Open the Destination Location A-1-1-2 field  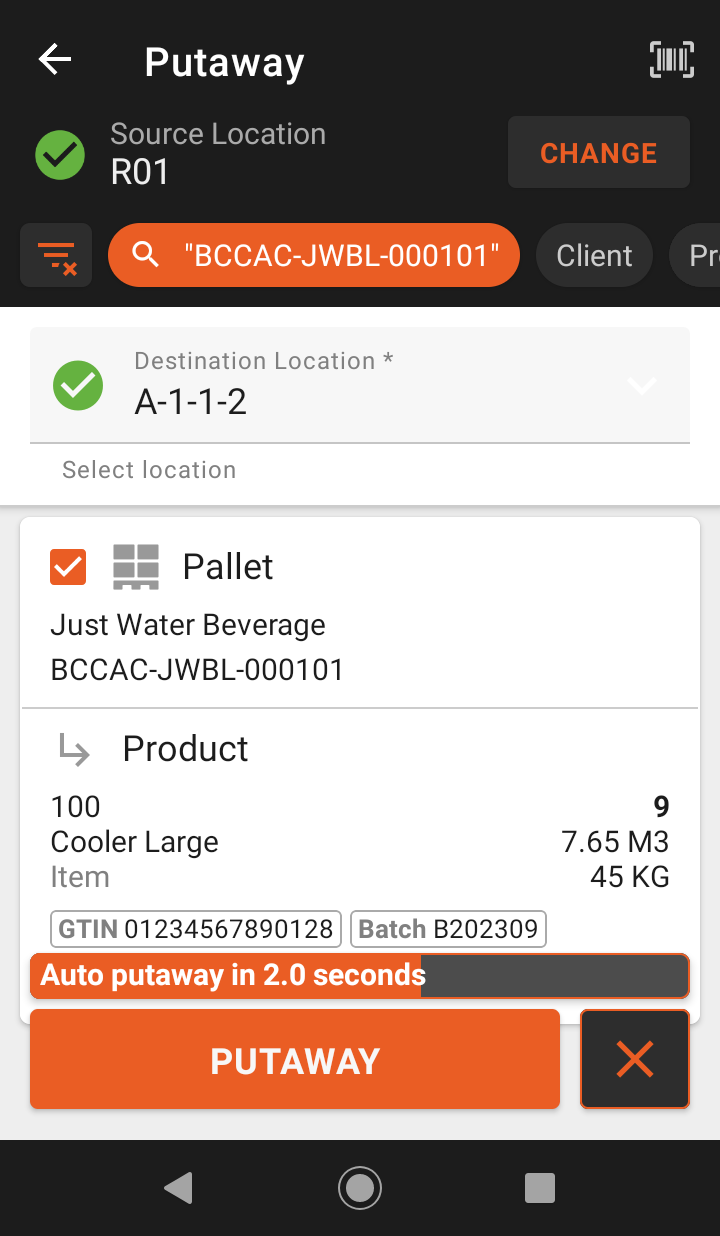[360, 385]
